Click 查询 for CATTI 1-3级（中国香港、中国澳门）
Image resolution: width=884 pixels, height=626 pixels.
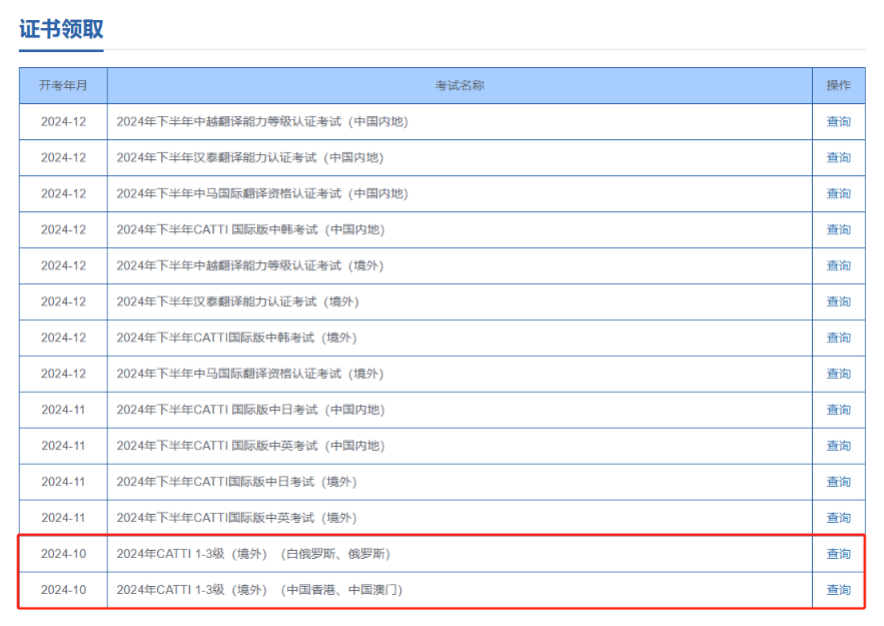pyautogui.click(x=838, y=590)
